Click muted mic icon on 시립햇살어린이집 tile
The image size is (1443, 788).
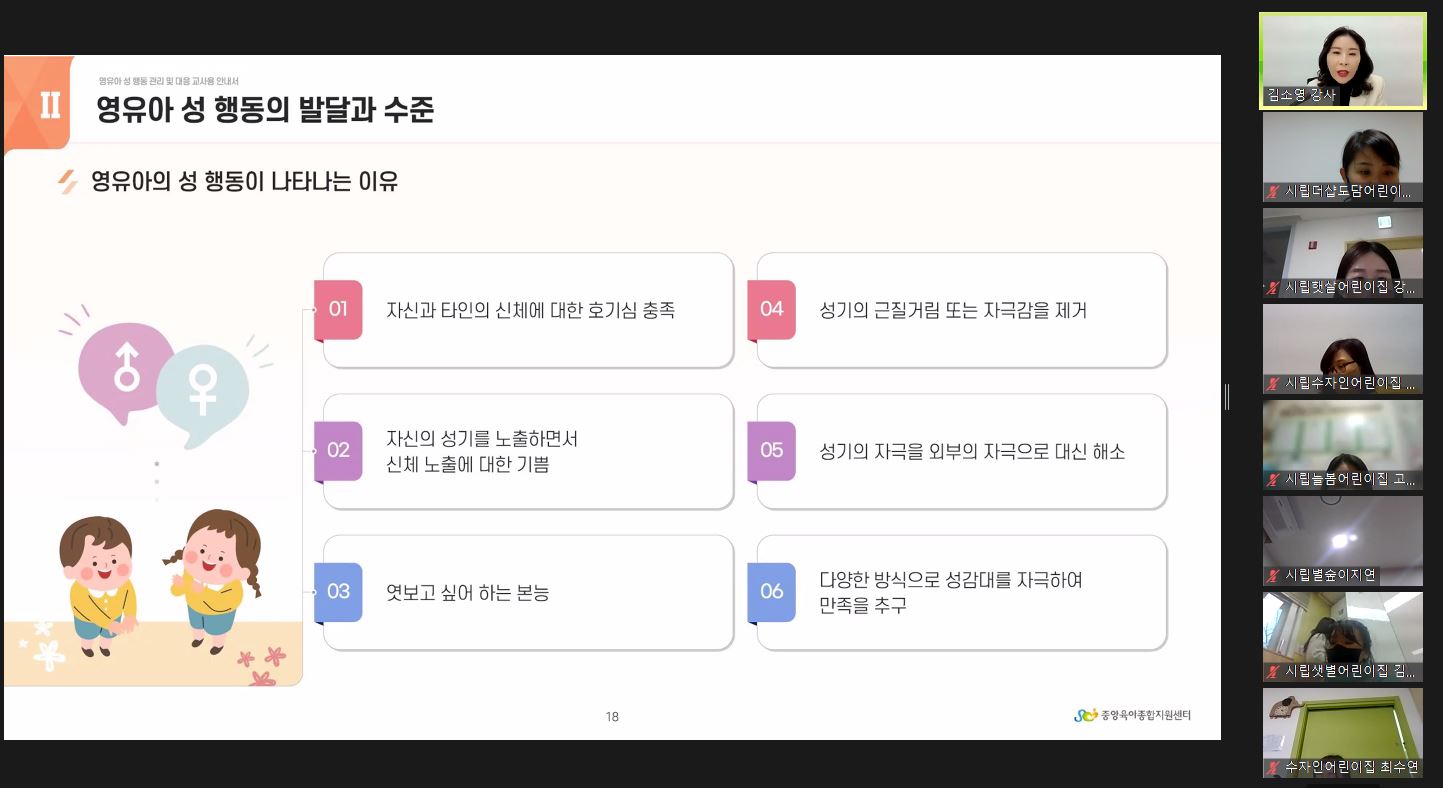tap(1273, 288)
